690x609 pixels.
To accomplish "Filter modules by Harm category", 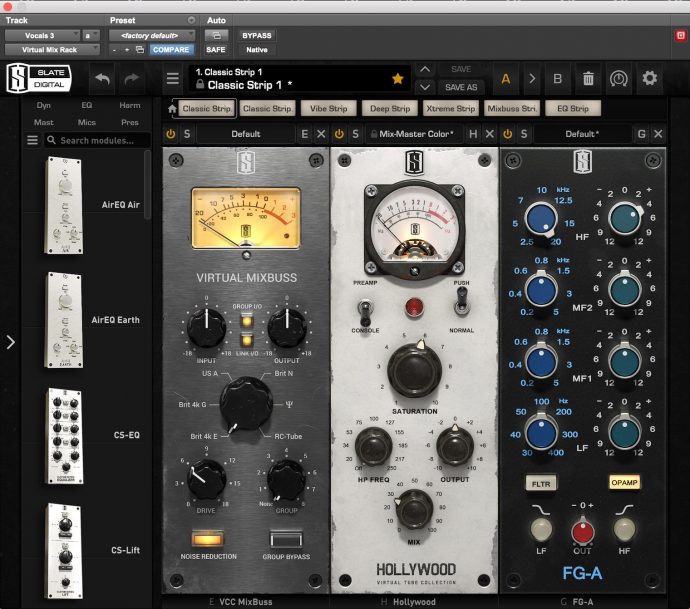I will pyautogui.click(x=130, y=105).
